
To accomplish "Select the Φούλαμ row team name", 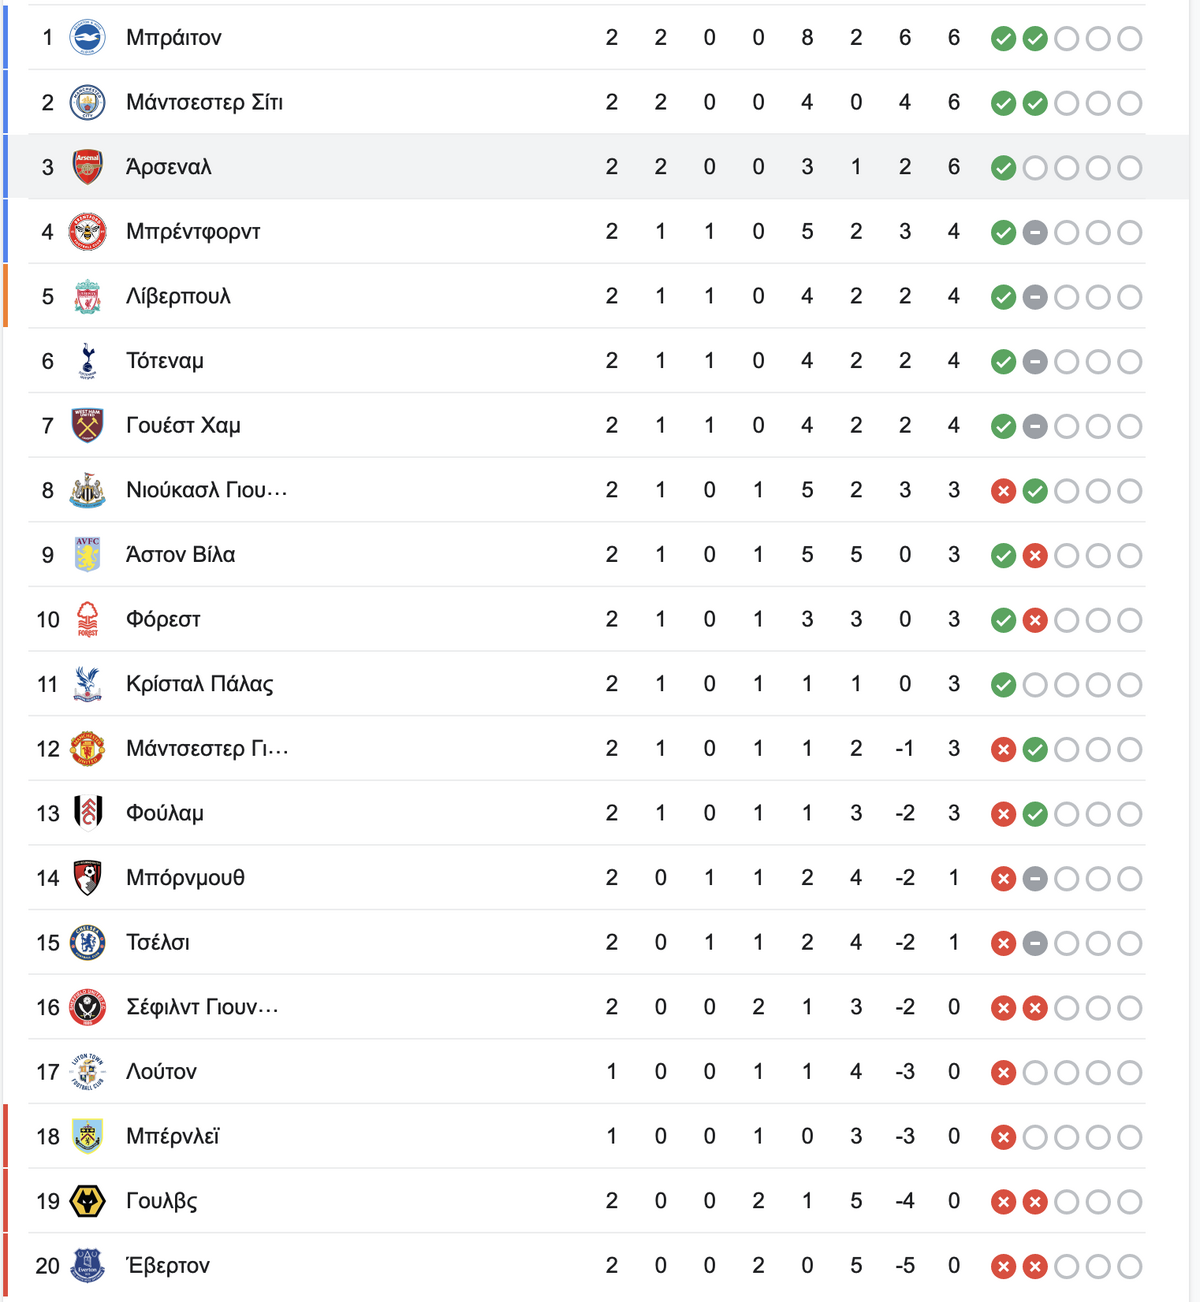I will pyautogui.click(x=164, y=813).
